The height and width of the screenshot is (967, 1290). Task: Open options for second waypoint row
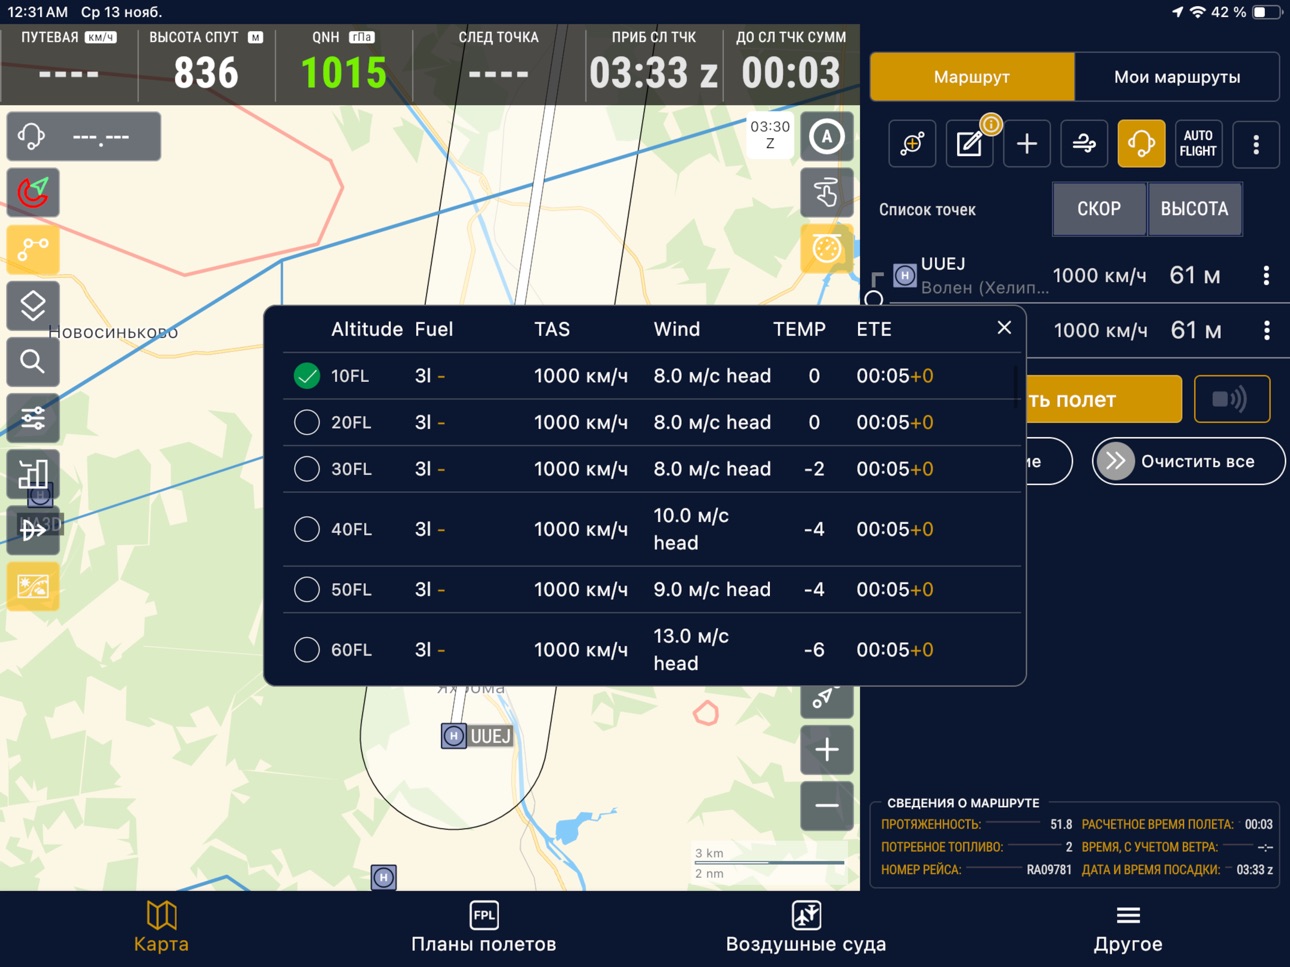[1266, 330]
